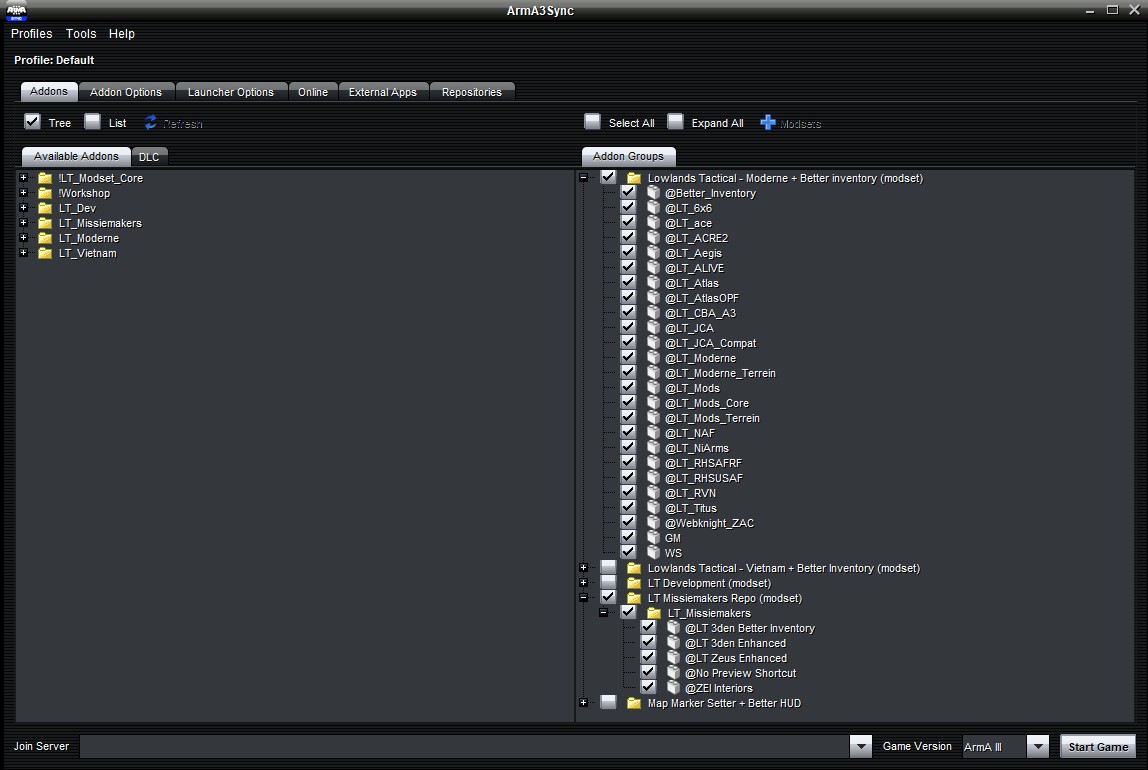Image resolution: width=1148 pixels, height=770 pixels.
Task: Click the @LT_Moderne addon box icon
Action: pyautogui.click(x=654, y=358)
